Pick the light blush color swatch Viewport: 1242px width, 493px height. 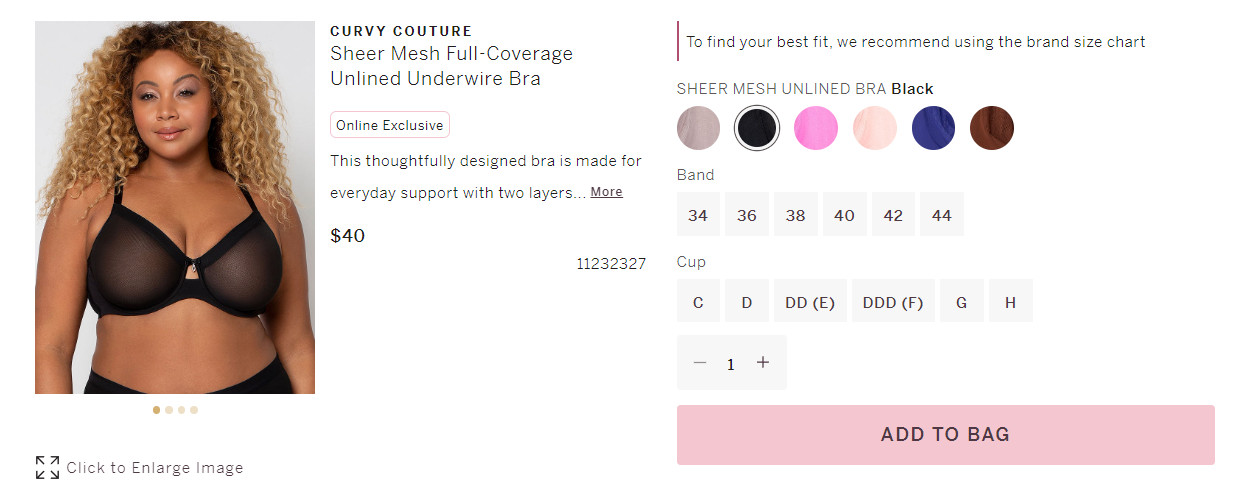click(x=874, y=128)
